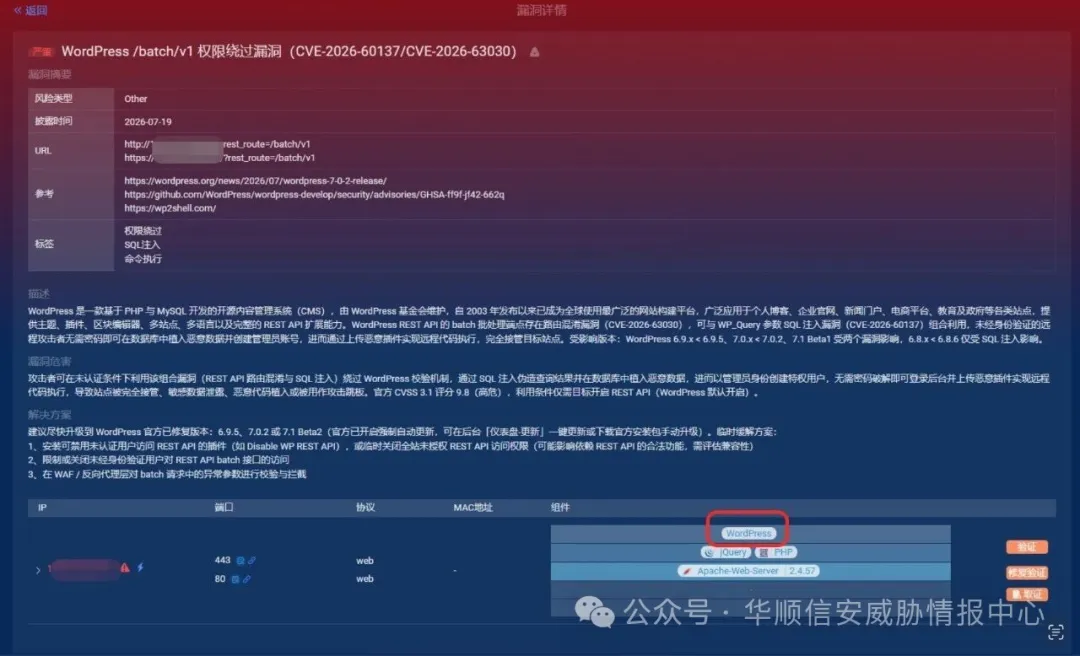Click the 标签 row label
1080x656 pixels.
[x=44, y=244]
